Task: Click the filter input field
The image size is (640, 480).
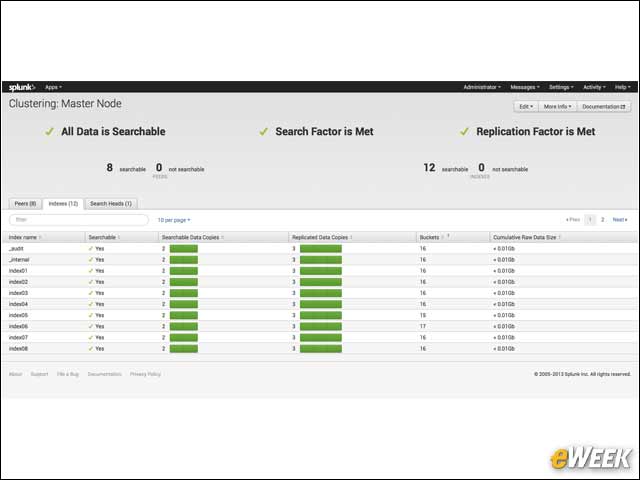Action: click(x=79, y=220)
